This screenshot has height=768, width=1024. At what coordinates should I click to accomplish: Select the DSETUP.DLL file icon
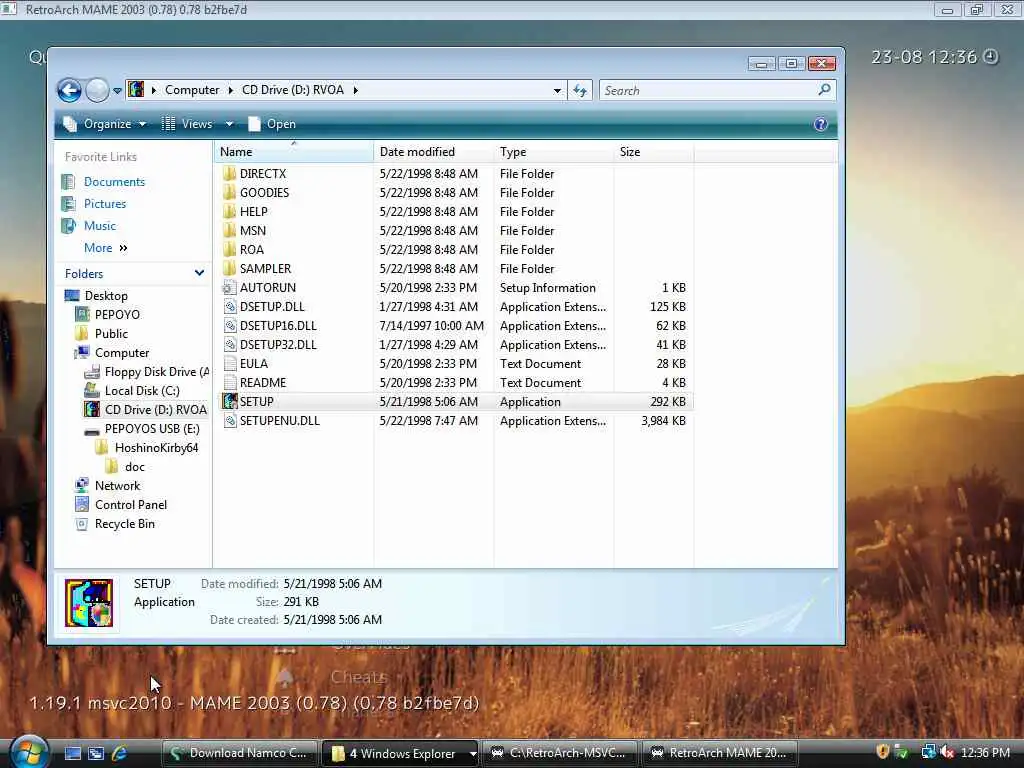(x=229, y=307)
